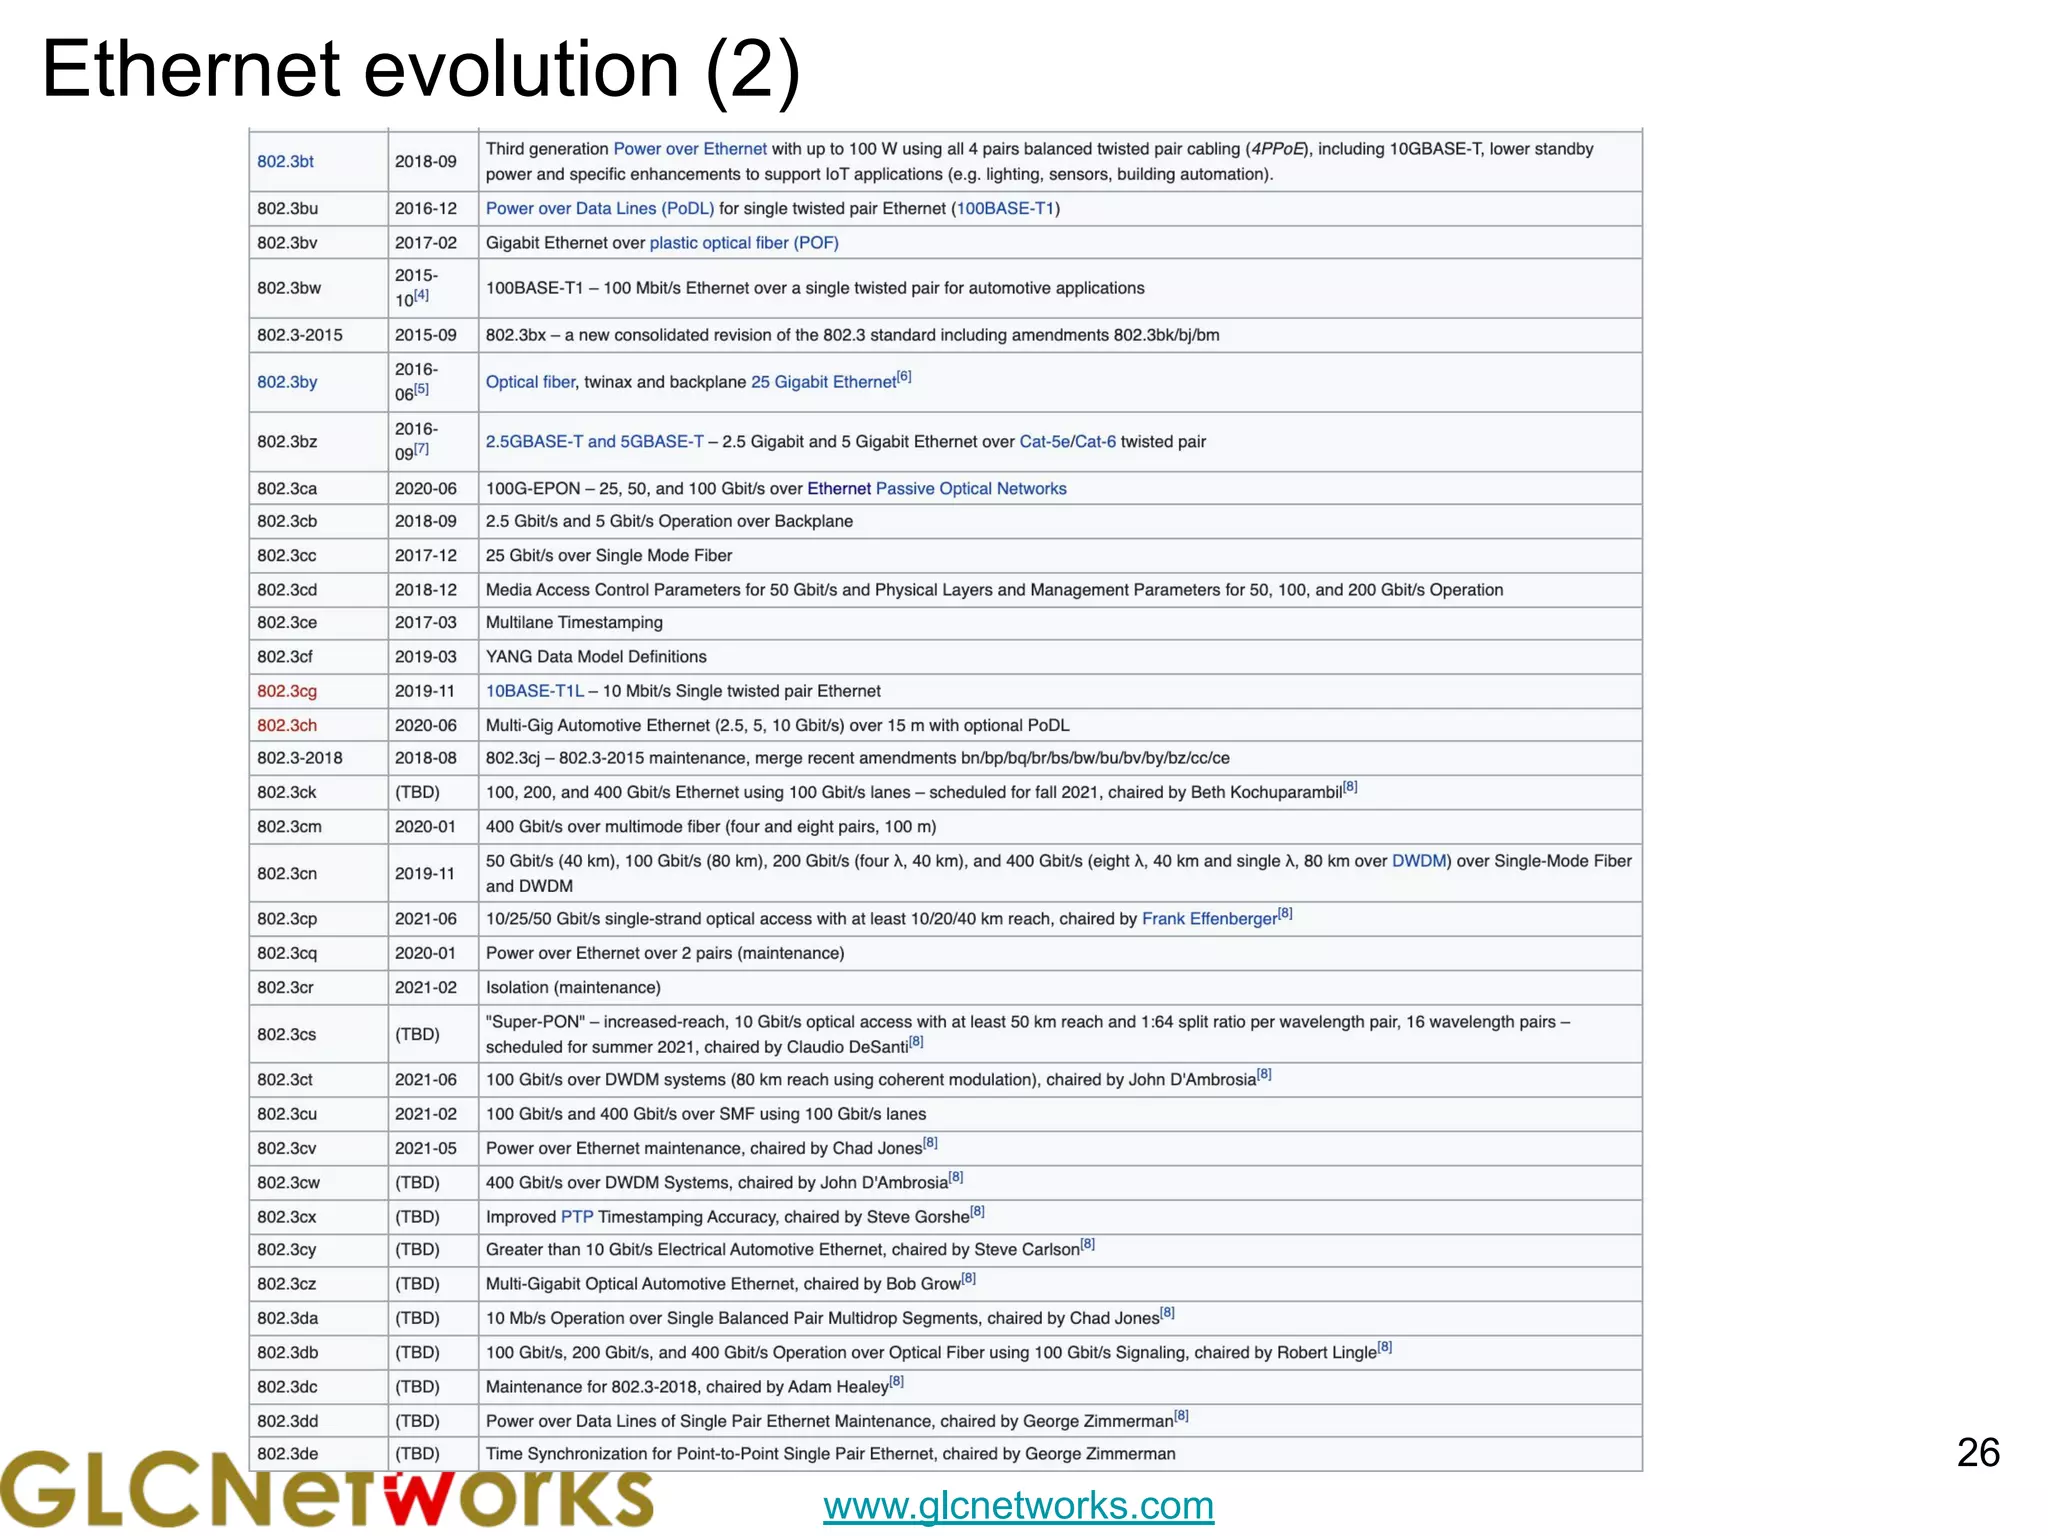Select the 802.3bw cell
Viewport: 2048px width, 1536px height.
point(318,288)
